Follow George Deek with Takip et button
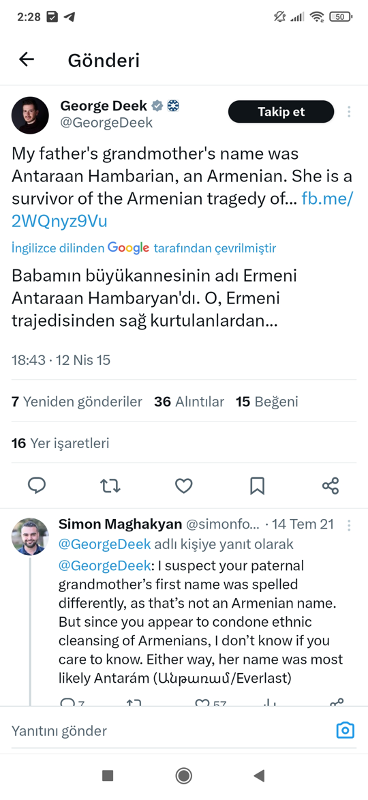This screenshot has width=368, height=800. [x=281, y=112]
